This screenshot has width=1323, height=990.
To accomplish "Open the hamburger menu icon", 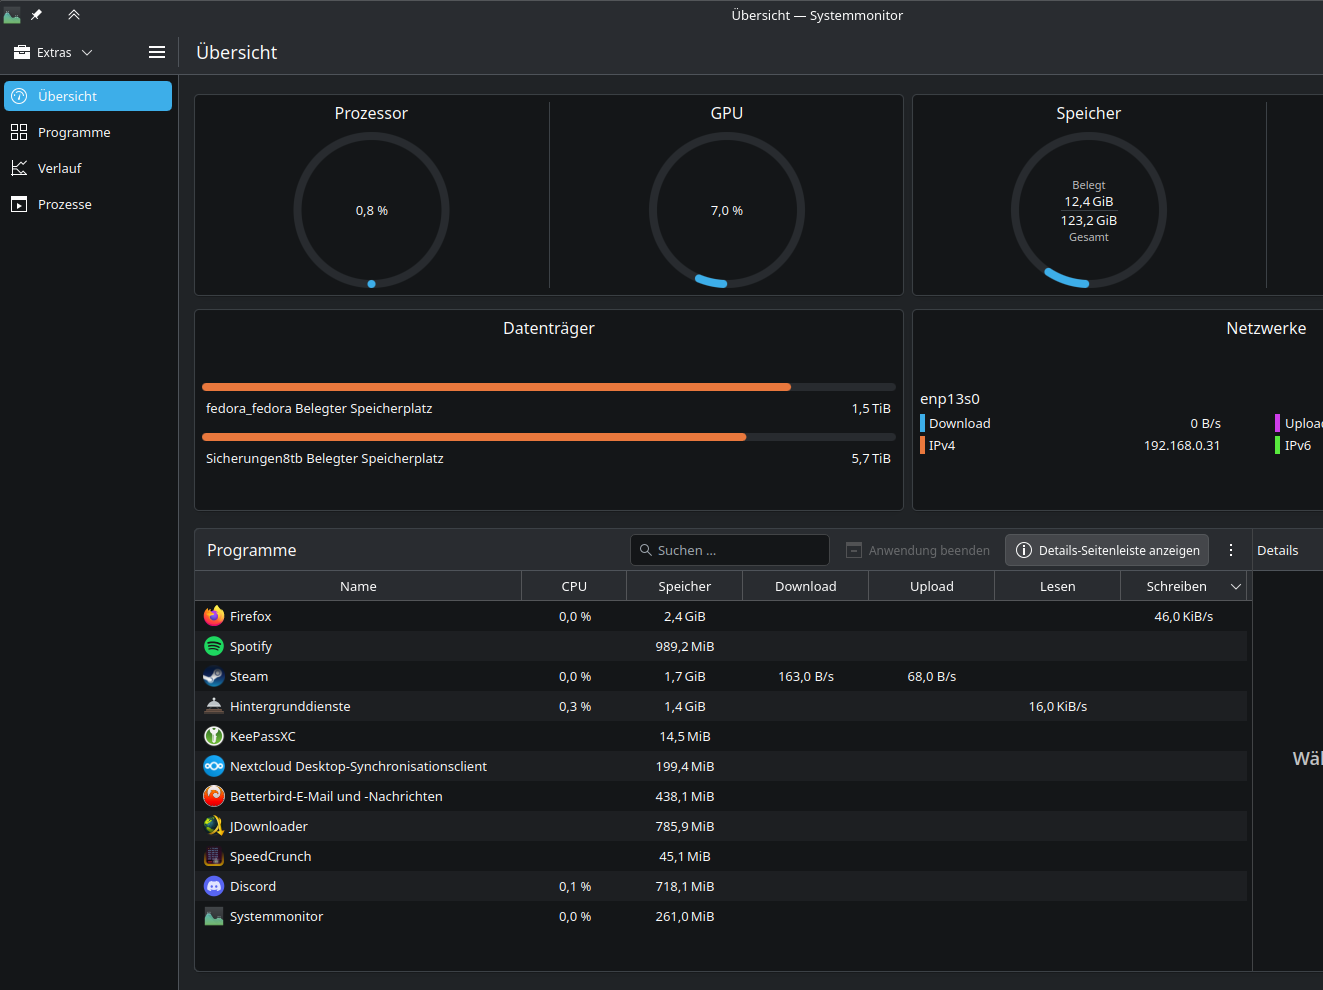I will 157,52.
